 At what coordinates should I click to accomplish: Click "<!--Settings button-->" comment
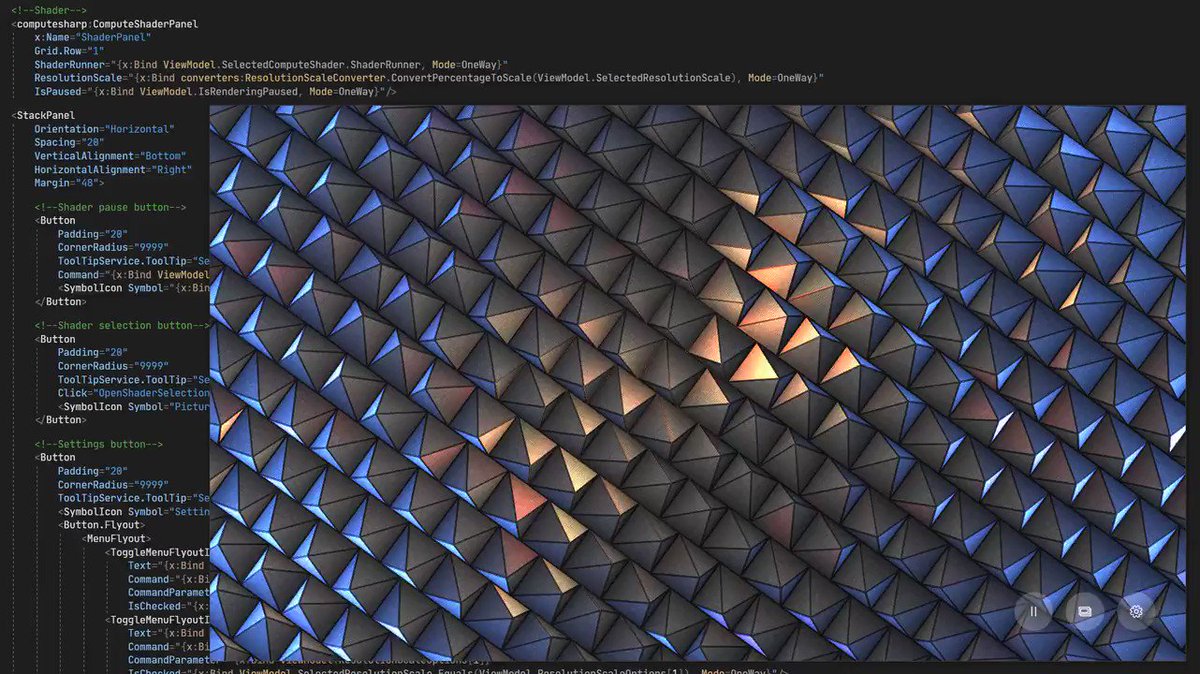click(98, 444)
